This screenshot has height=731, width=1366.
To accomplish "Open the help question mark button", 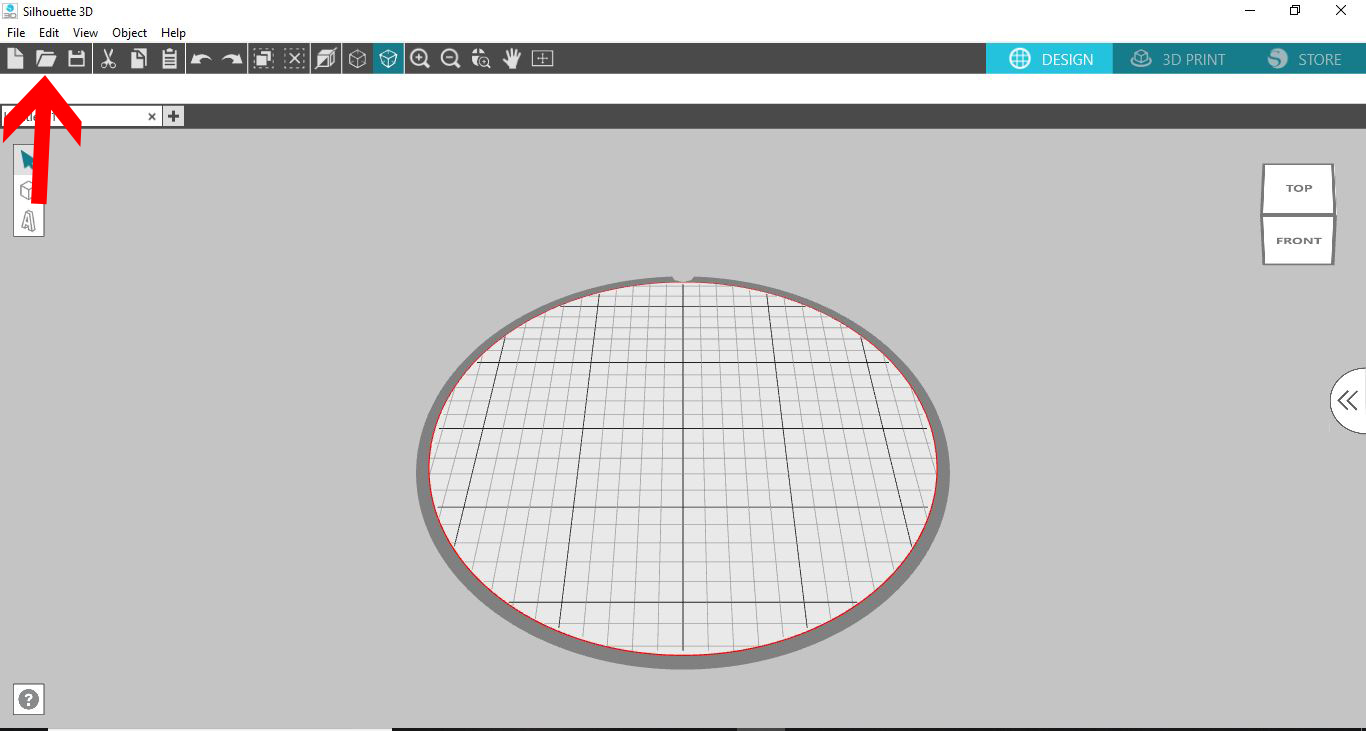I will tap(29, 700).
